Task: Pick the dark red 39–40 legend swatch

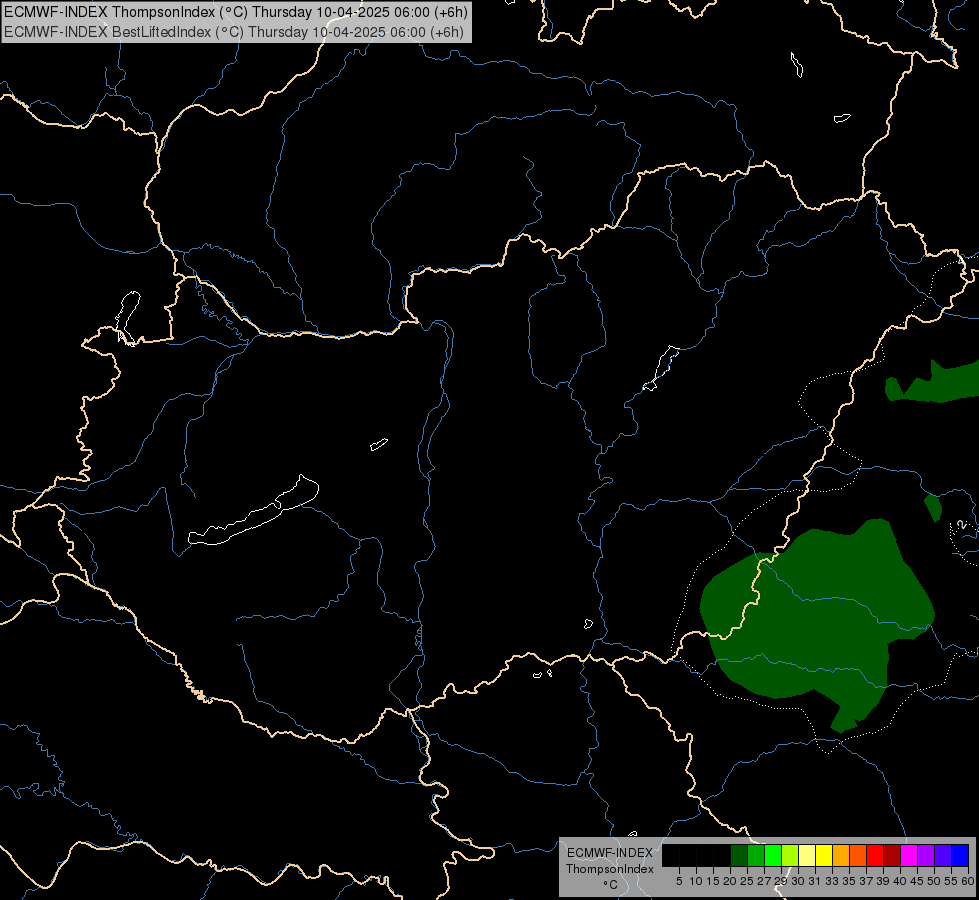Action: 892,855
